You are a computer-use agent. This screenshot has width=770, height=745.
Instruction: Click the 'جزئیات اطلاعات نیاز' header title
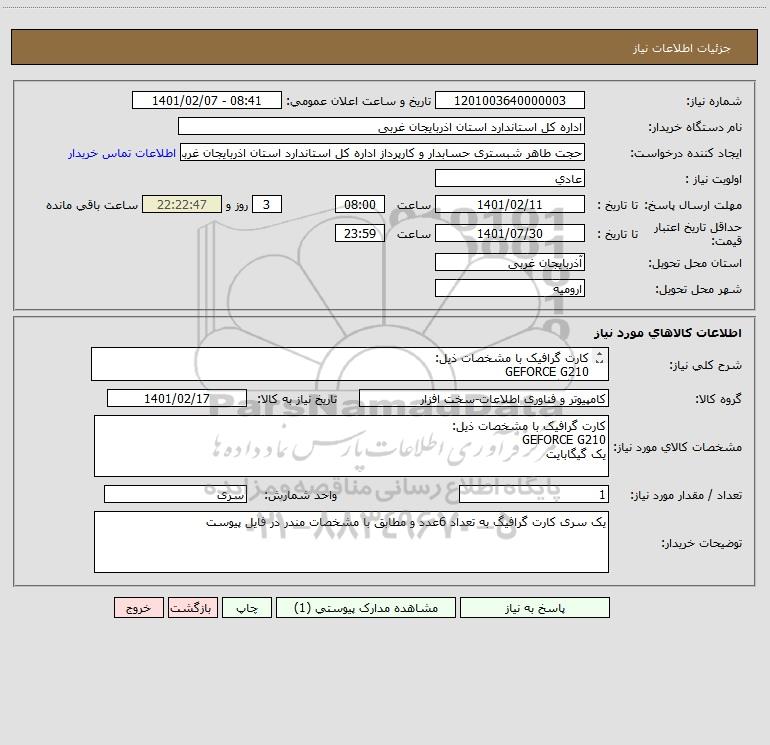(x=682, y=48)
